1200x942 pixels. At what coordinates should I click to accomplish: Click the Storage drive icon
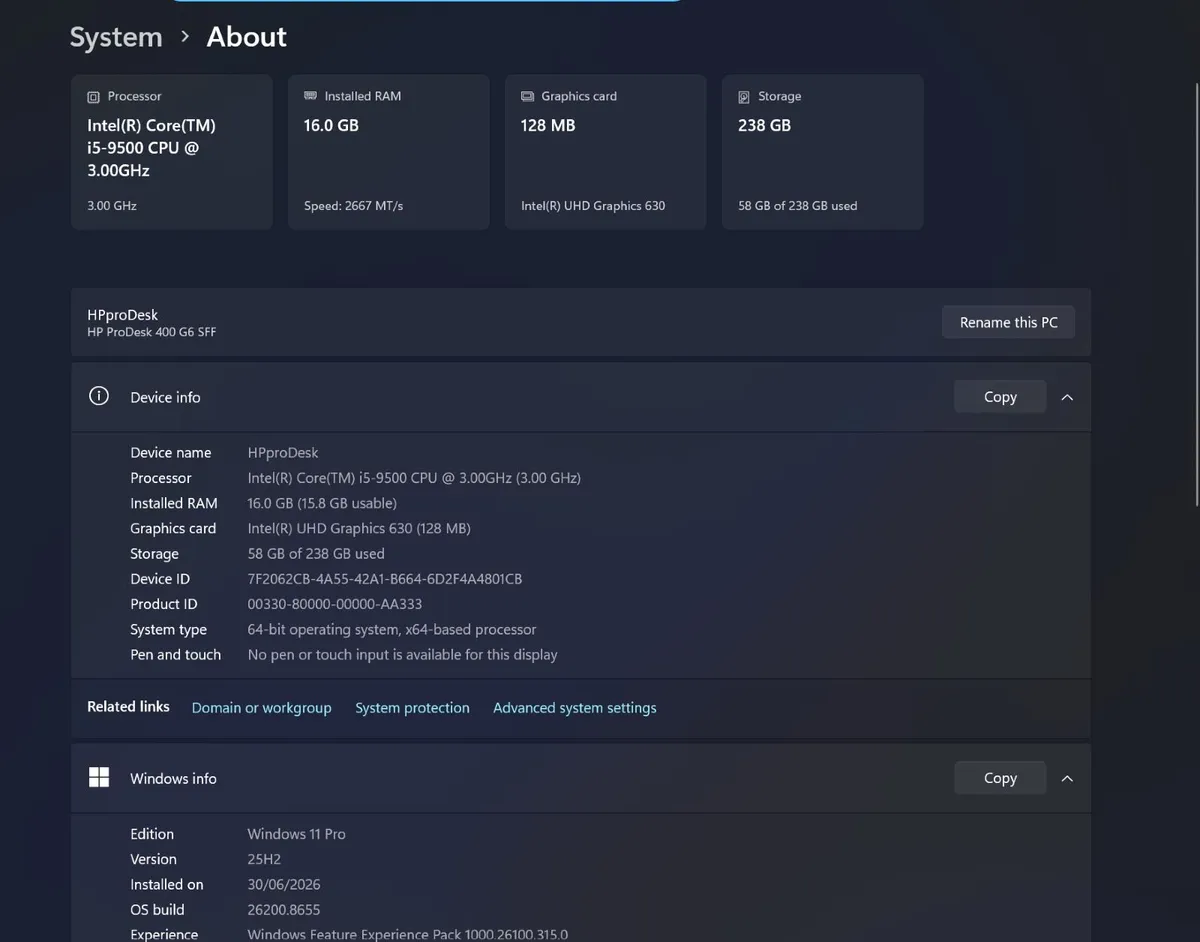tap(744, 97)
